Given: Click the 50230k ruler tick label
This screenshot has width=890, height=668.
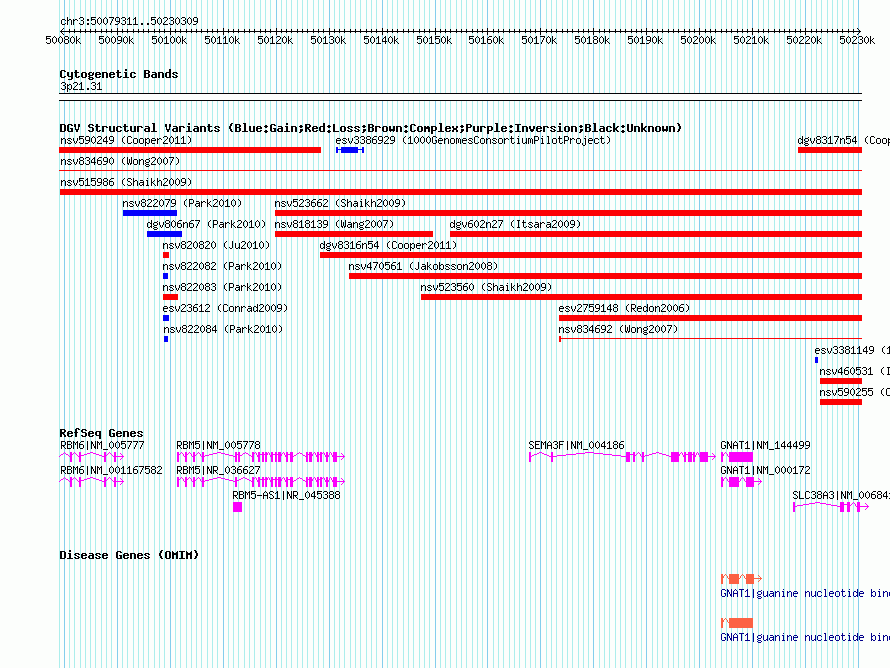Looking at the screenshot, I should (x=857, y=40).
